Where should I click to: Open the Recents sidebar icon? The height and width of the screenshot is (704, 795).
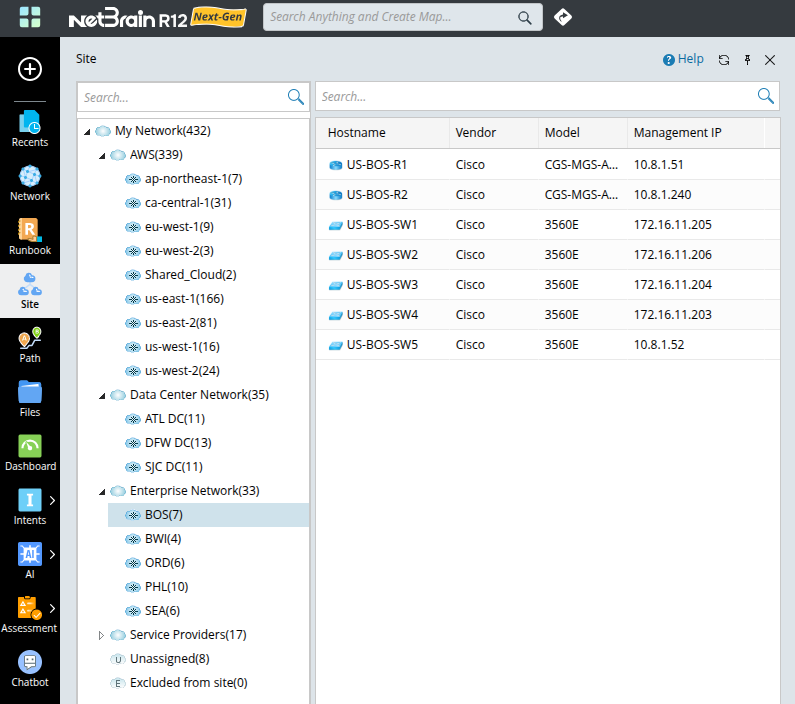30,126
